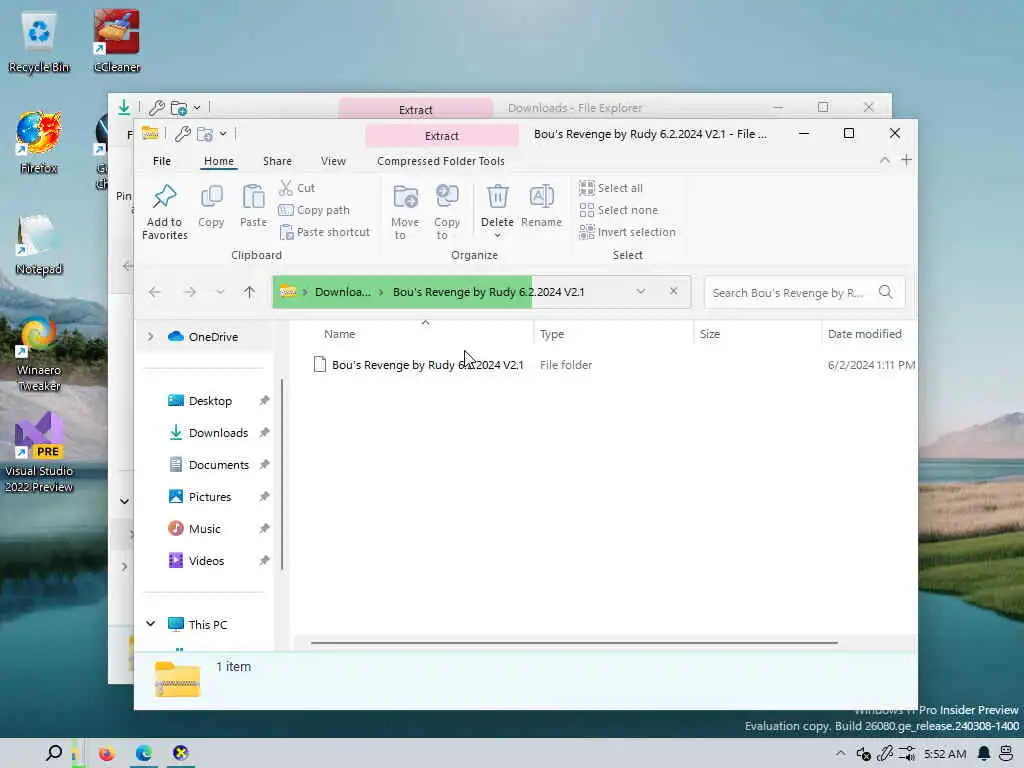Open the quick access toolbar customize dropdown
The height and width of the screenshot is (768, 1024).
(x=223, y=134)
